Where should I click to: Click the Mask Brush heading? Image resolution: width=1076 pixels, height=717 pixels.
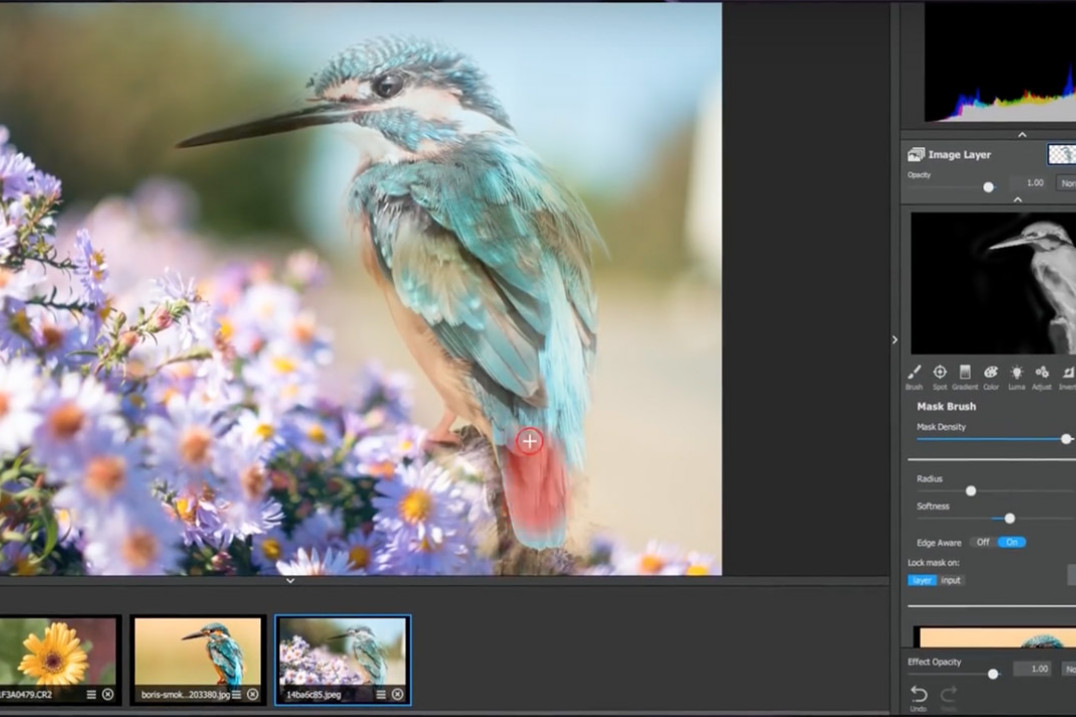[946, 406]
